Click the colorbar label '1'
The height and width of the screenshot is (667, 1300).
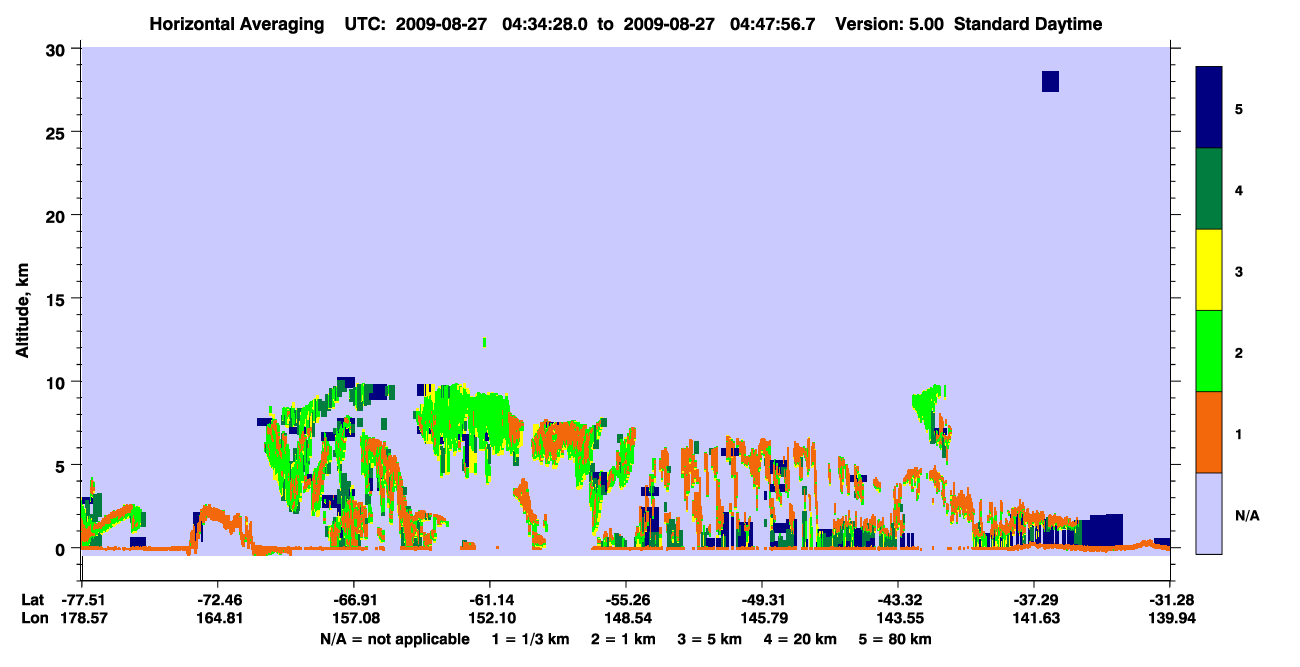[1239, 433]
